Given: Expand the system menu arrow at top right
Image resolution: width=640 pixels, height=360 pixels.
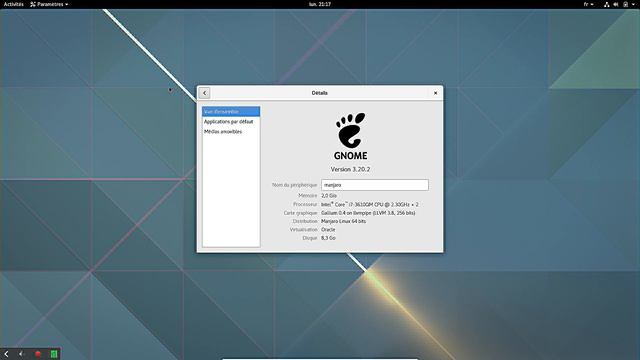Looking at the screenshot, I should pyautogui.click(x=634, y=4).
